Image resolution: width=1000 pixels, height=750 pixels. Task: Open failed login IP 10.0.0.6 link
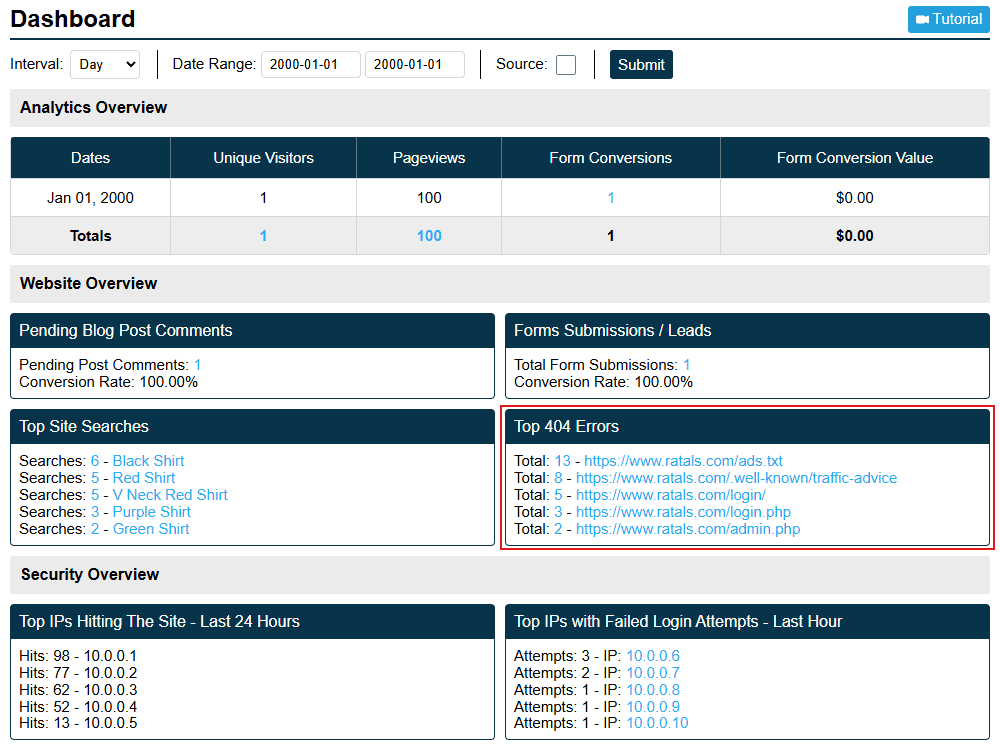(x=653, y=656)
